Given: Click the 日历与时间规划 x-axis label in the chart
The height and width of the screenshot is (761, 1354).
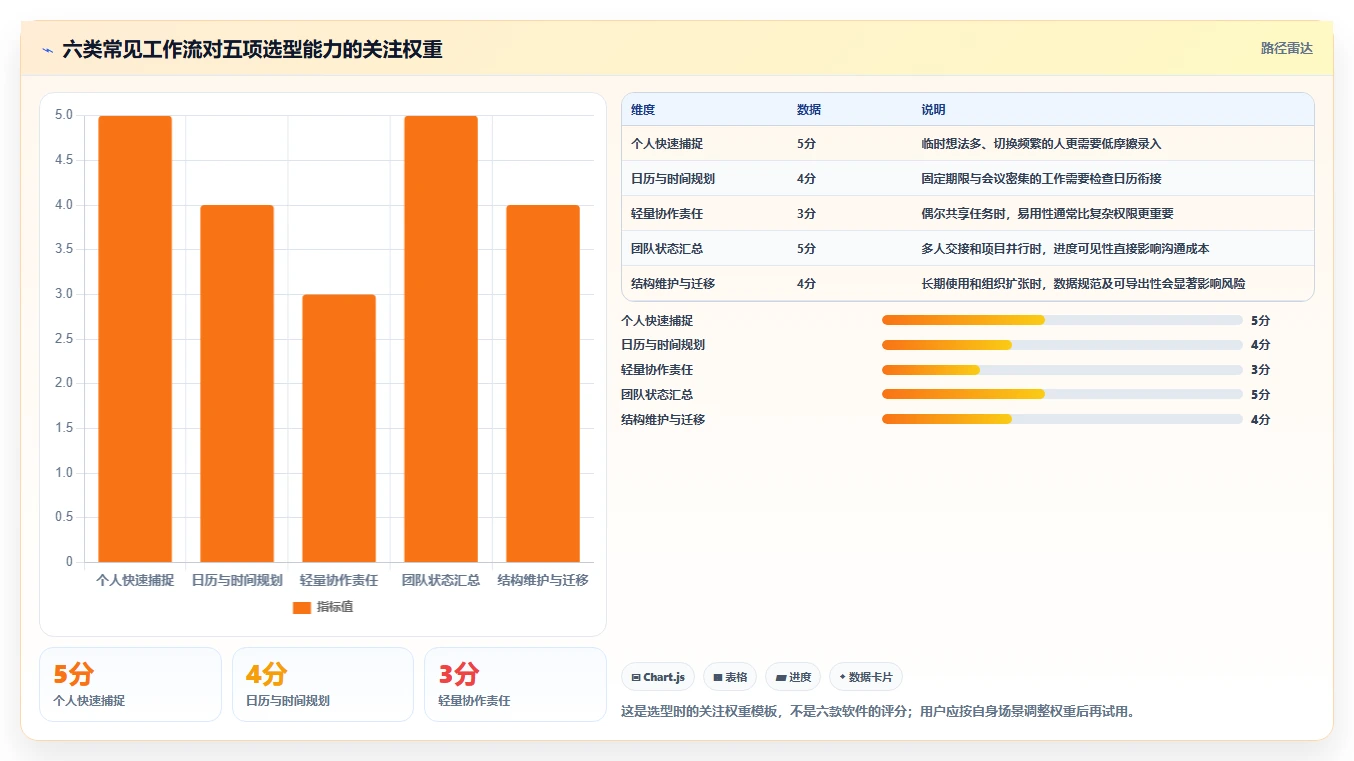Looking at the screenshot, I should point(237,580).
